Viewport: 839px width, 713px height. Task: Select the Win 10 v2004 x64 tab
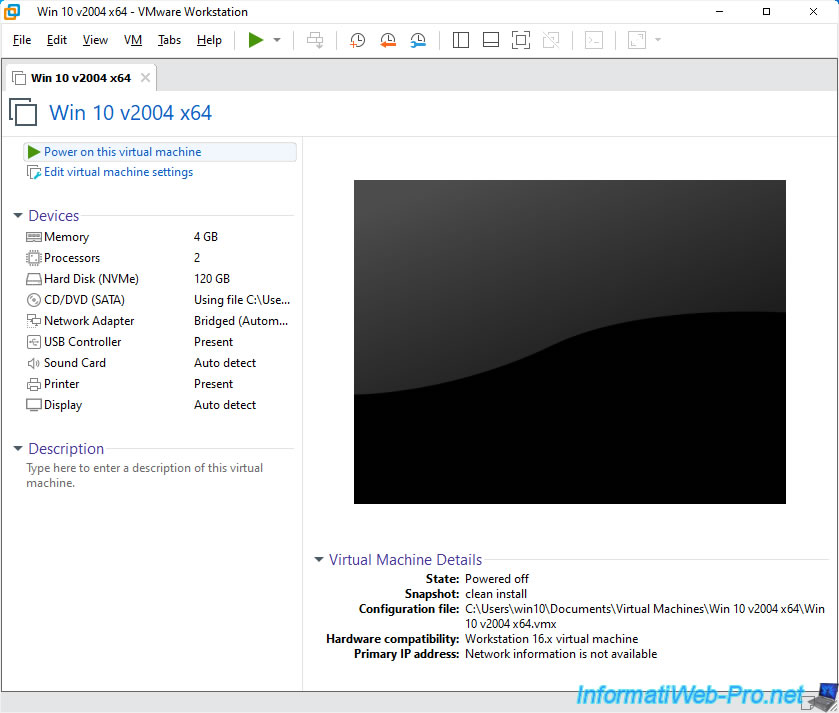(x=80, y=78)
